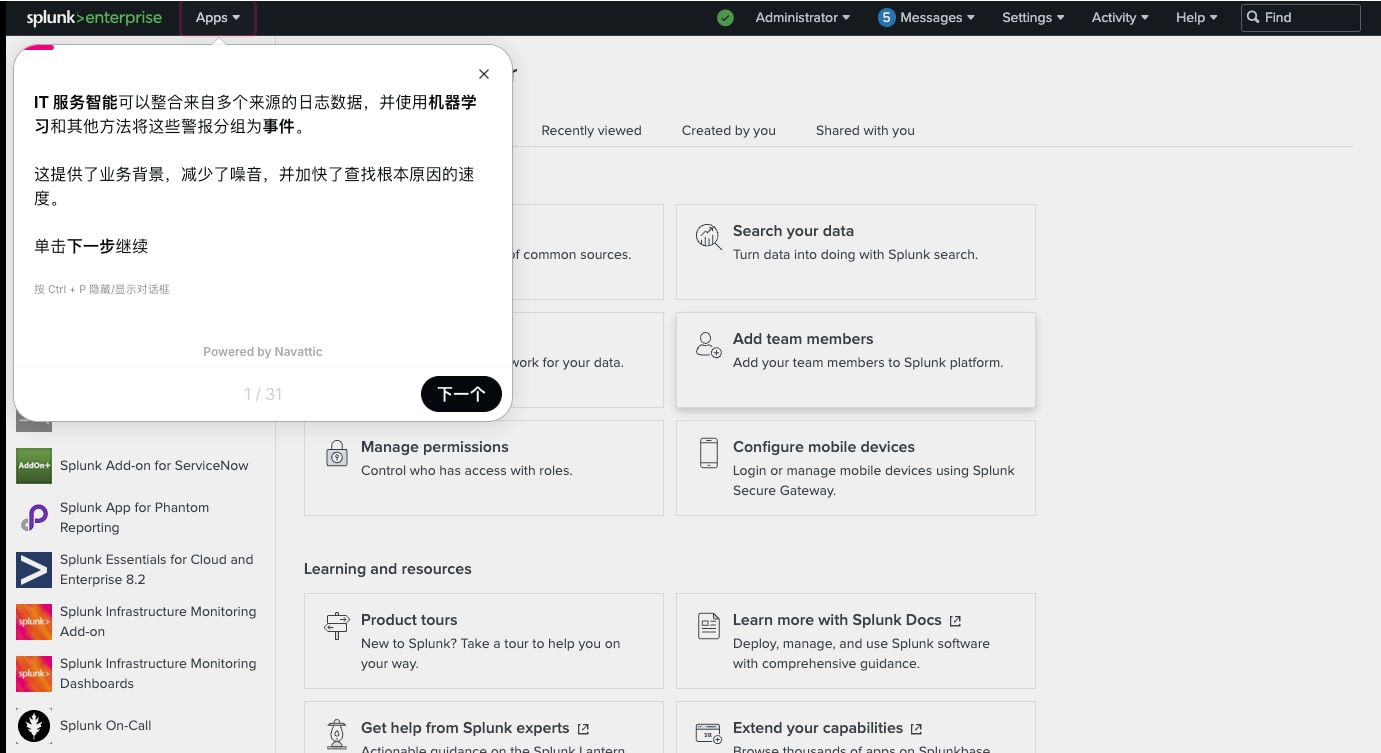Image resolution: width=1381 pixels, height=753 pixels.
Task: Click the green health status checkmark icon
Action: pyautogui.click(x=726, y=18)
